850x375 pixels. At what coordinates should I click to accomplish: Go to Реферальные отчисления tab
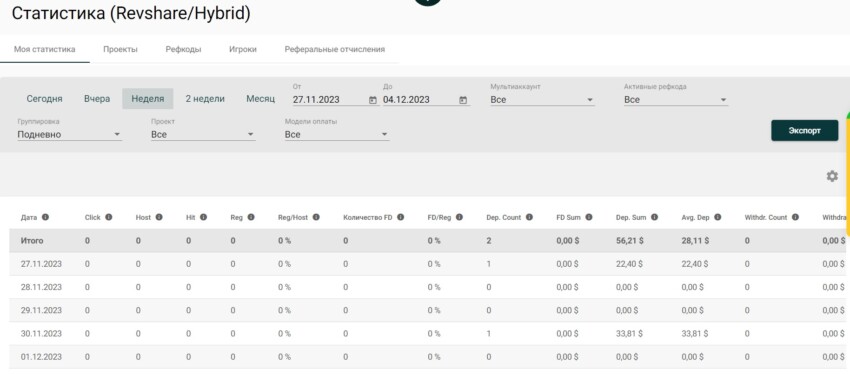(x=334, y=49)
